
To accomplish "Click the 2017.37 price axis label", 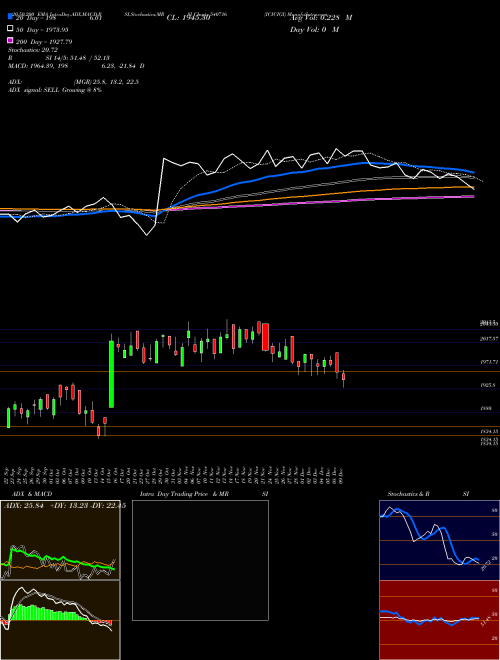I will [x=489, y=338].
